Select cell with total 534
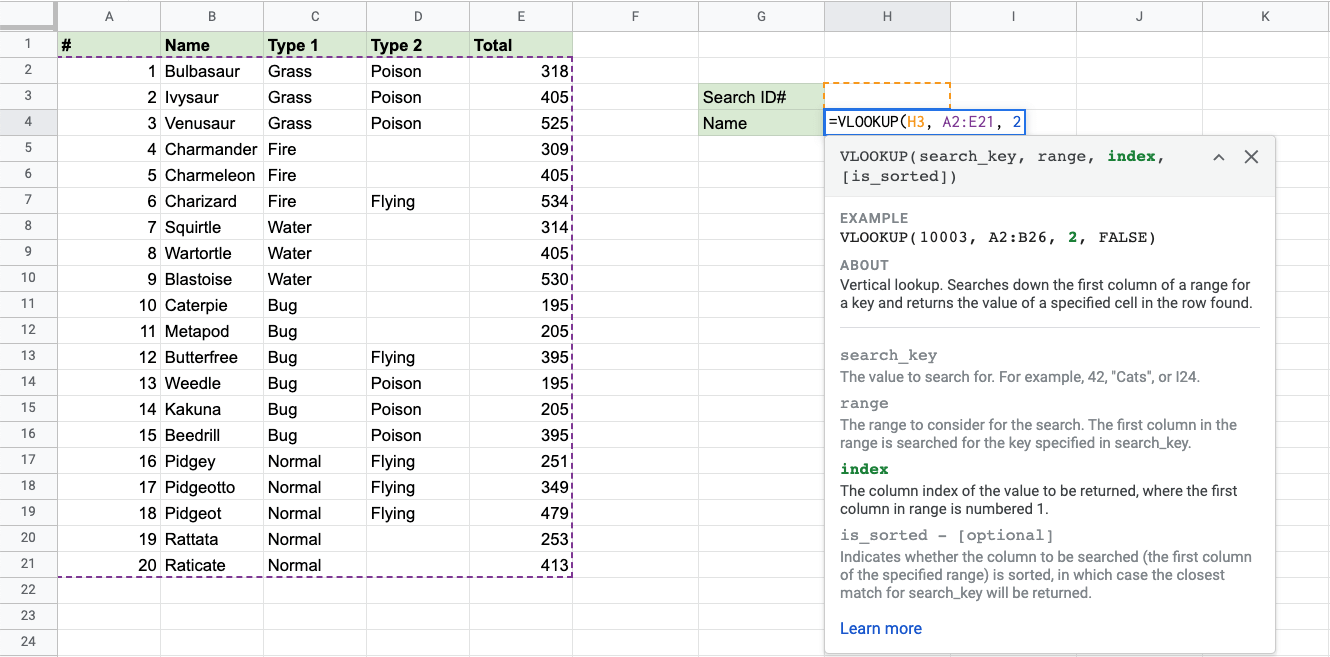Viewport: 1330px width, 657px height. click(x=520, y=201)
